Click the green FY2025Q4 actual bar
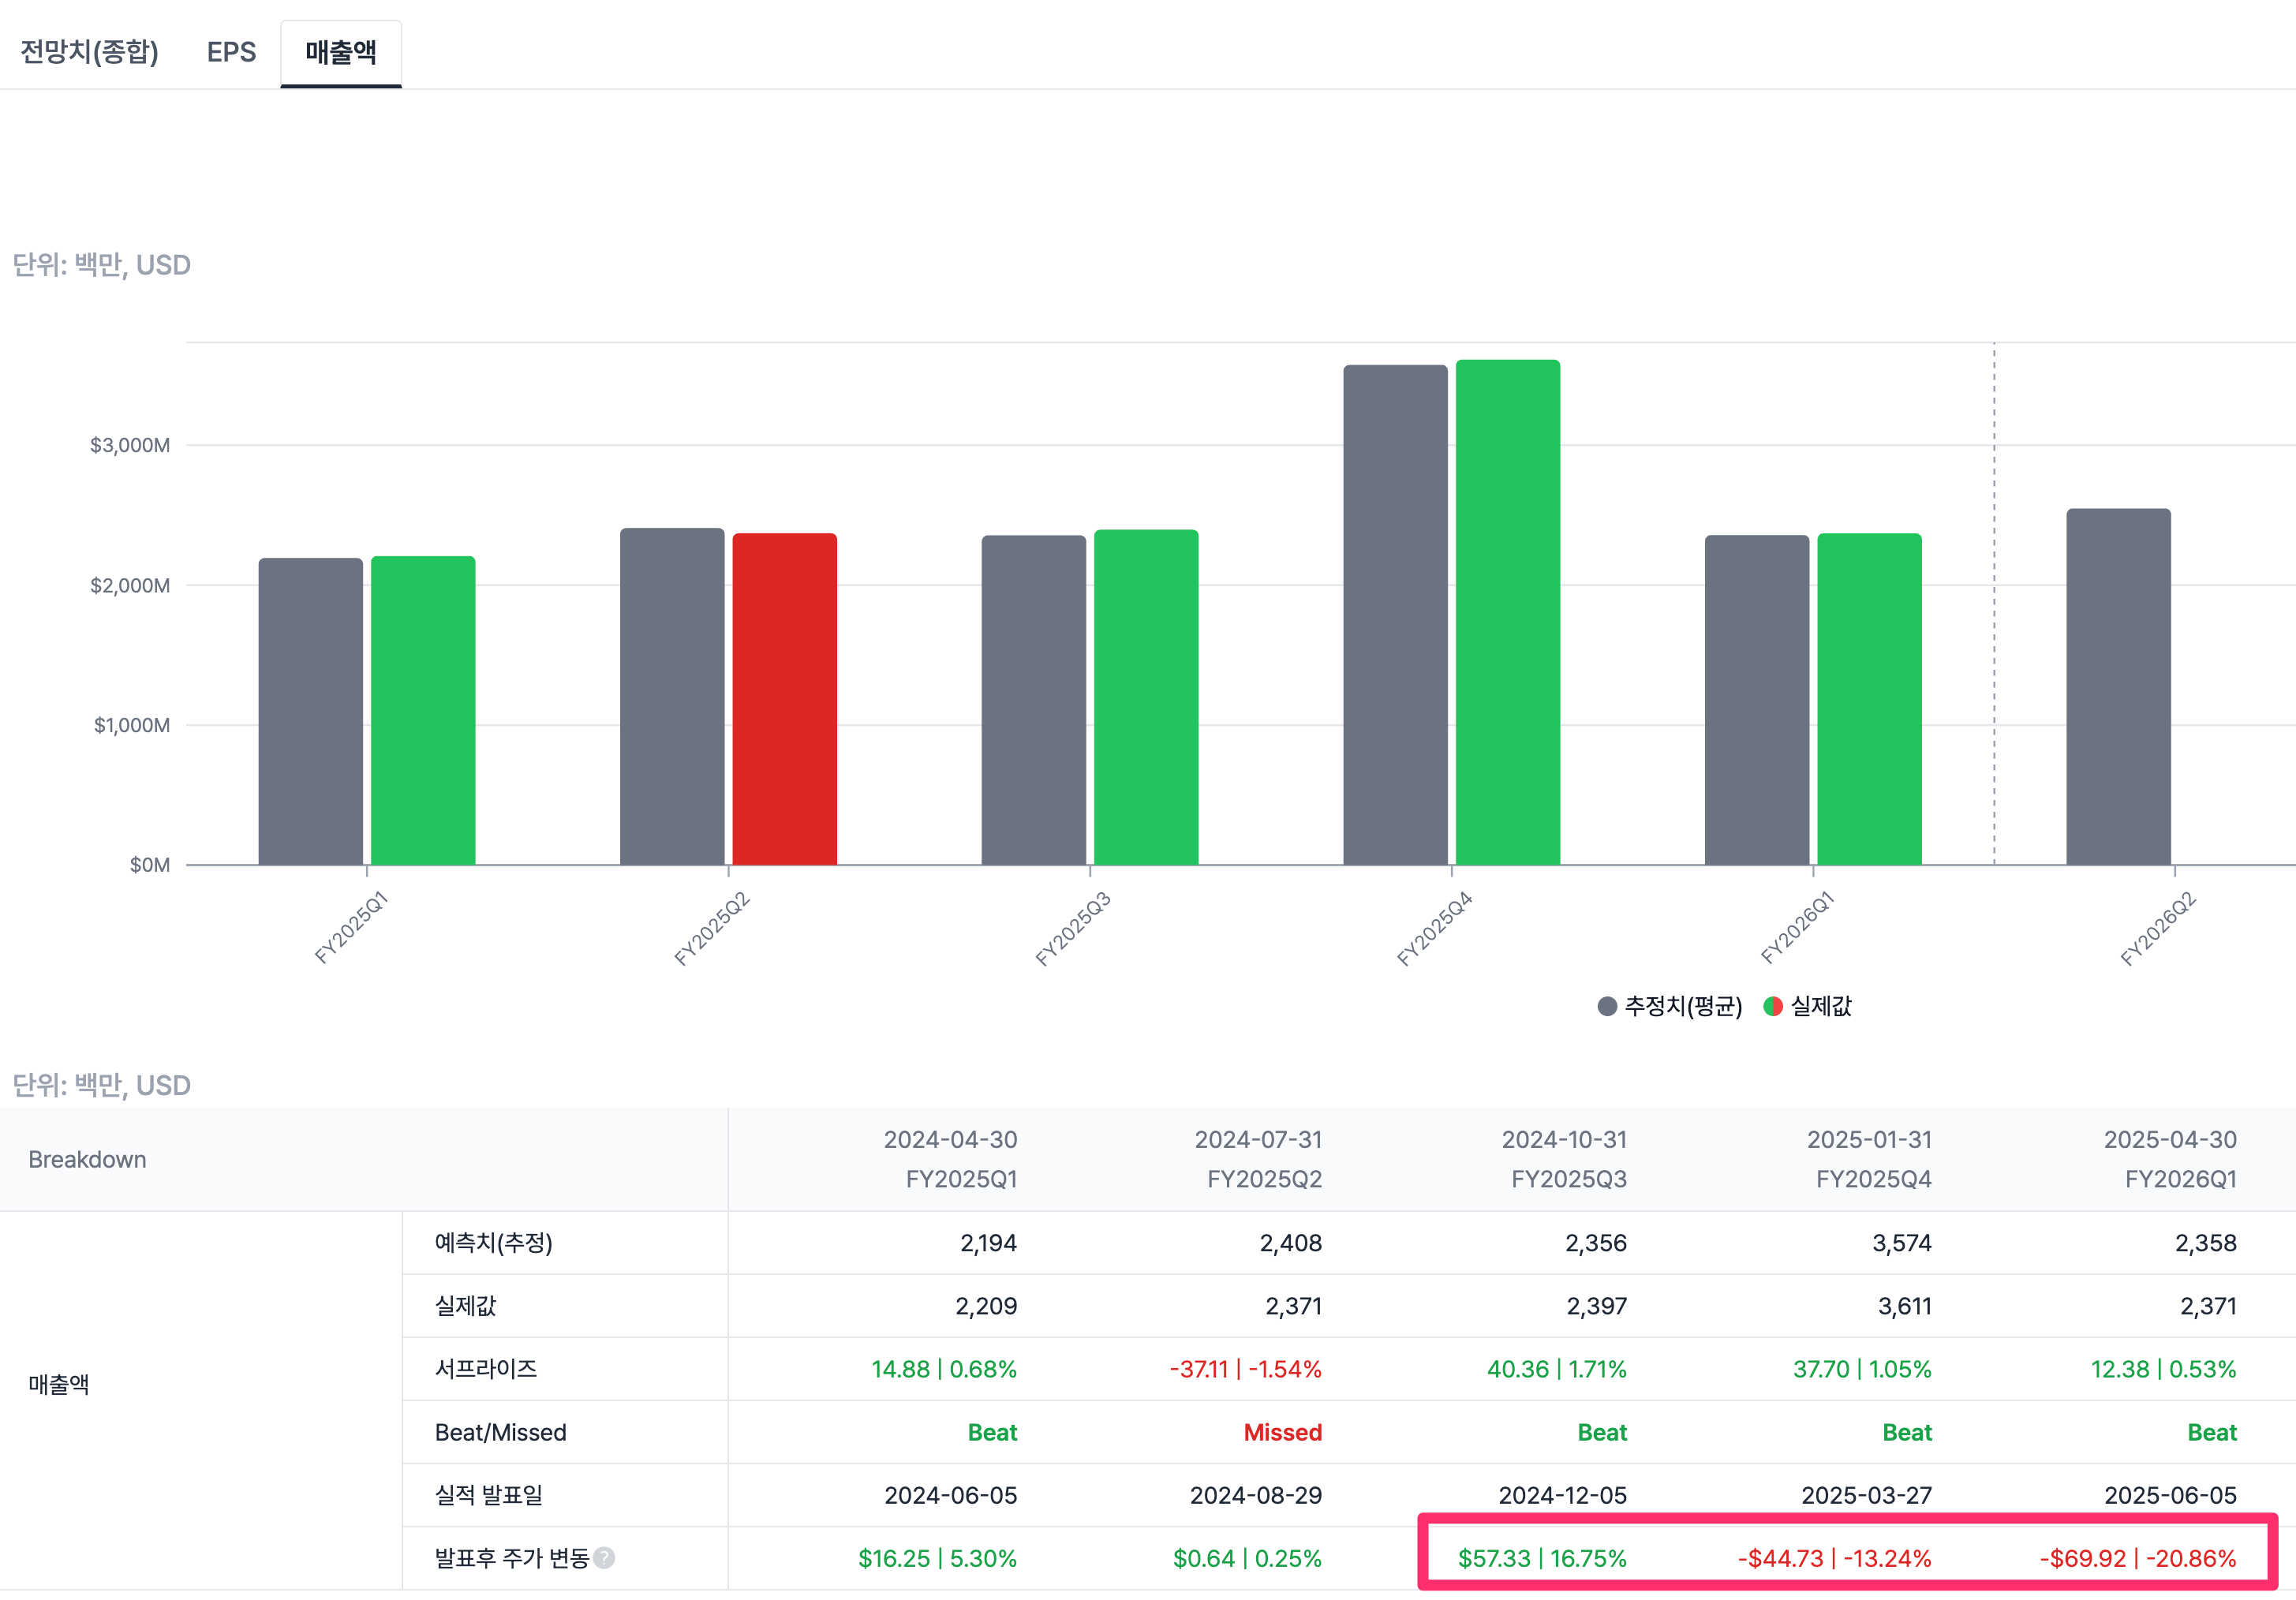2296x1600 pixels. coord(1507,612)
